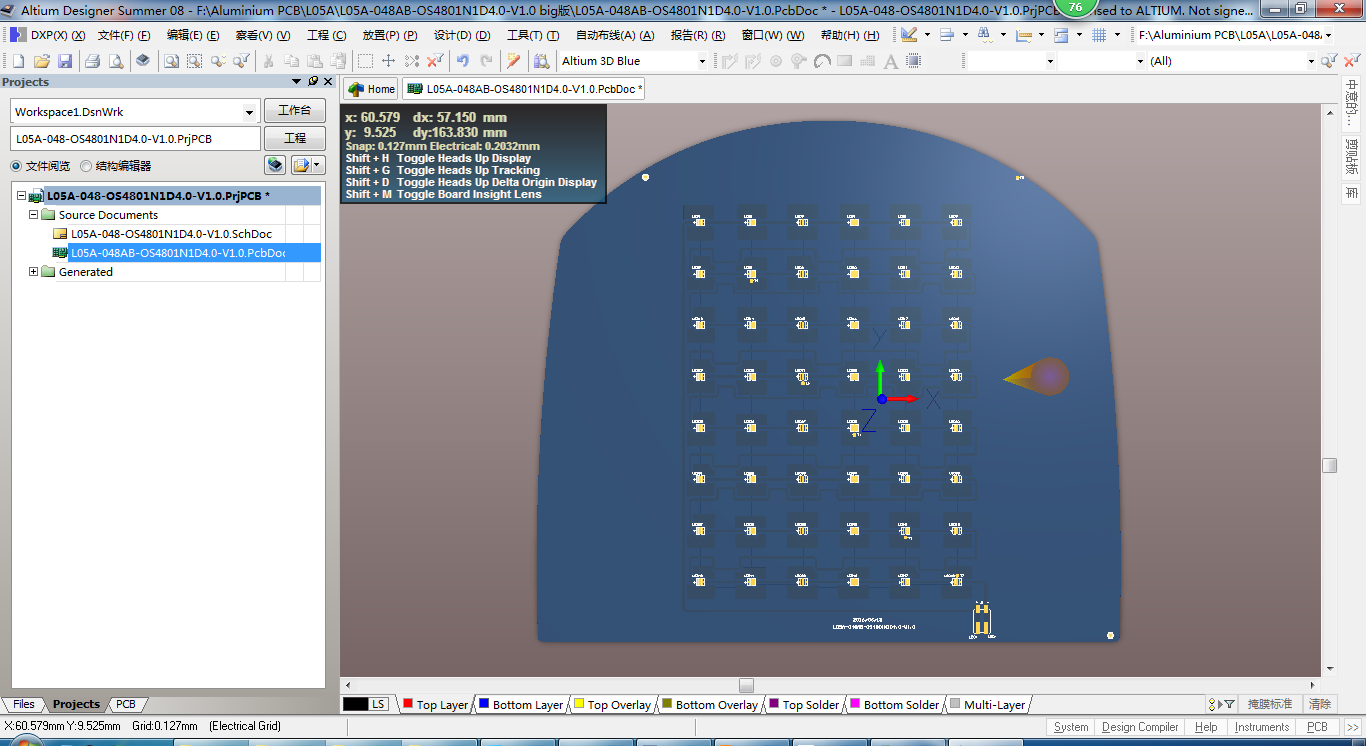Click the Print icon in toolbar
Image resolution: width=1366 pixels, height=746 pixels.
coord(93,61)
